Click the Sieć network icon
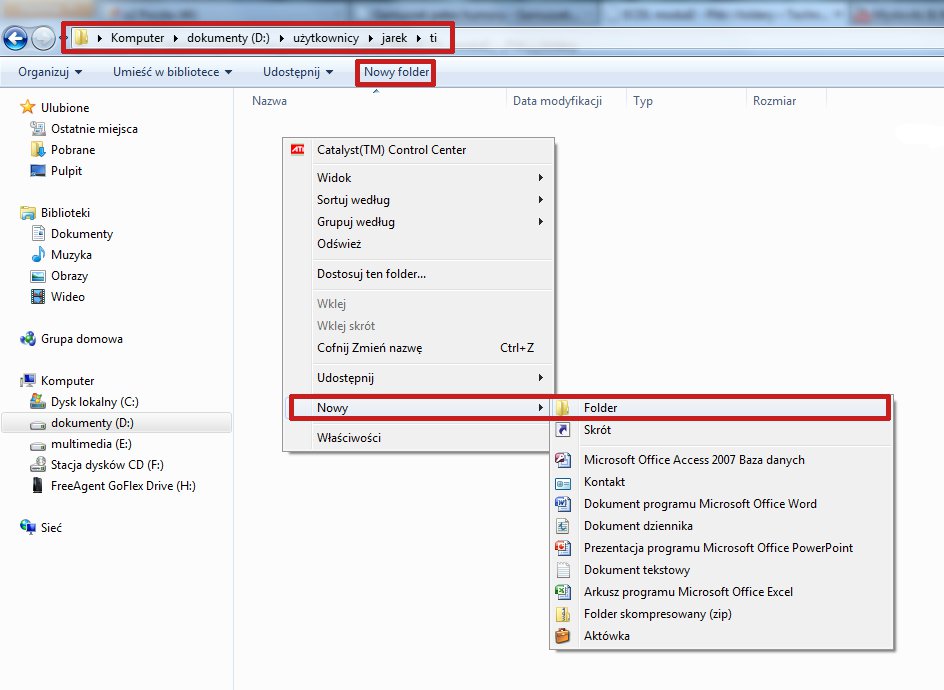The height and width of the screenshot is (690, 944). point(28,527)
